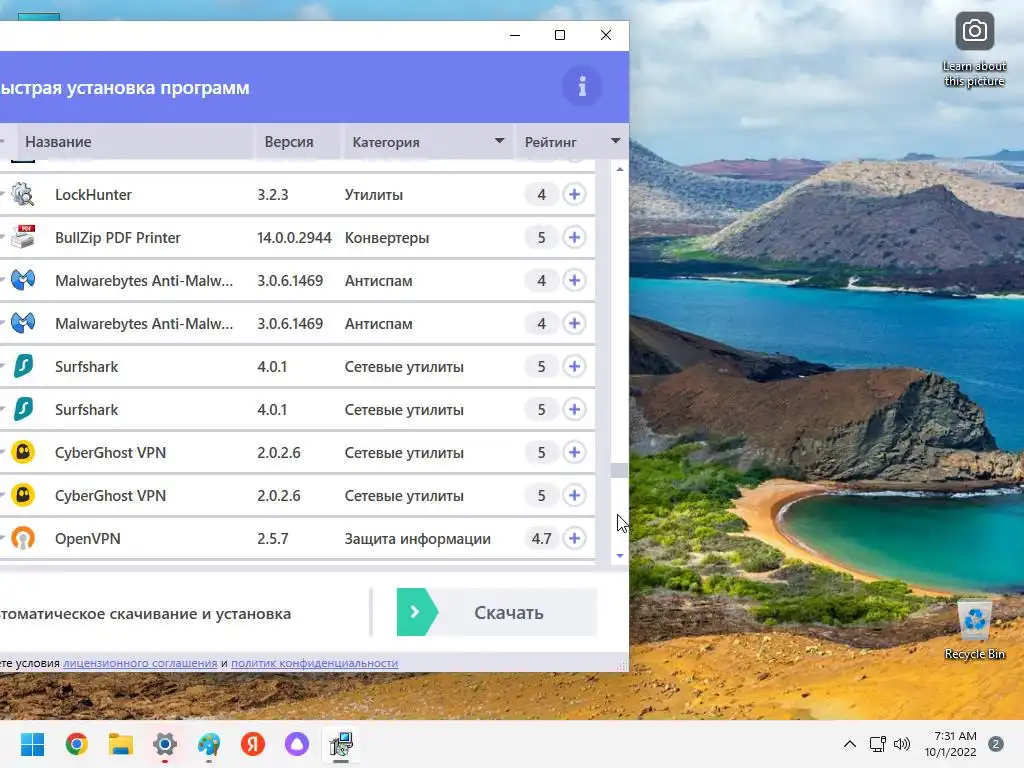Image resolution: width=1024 pixels, height=768 pixels.
Task: Add LockHunter with its plus button
Action: (574, 194)
